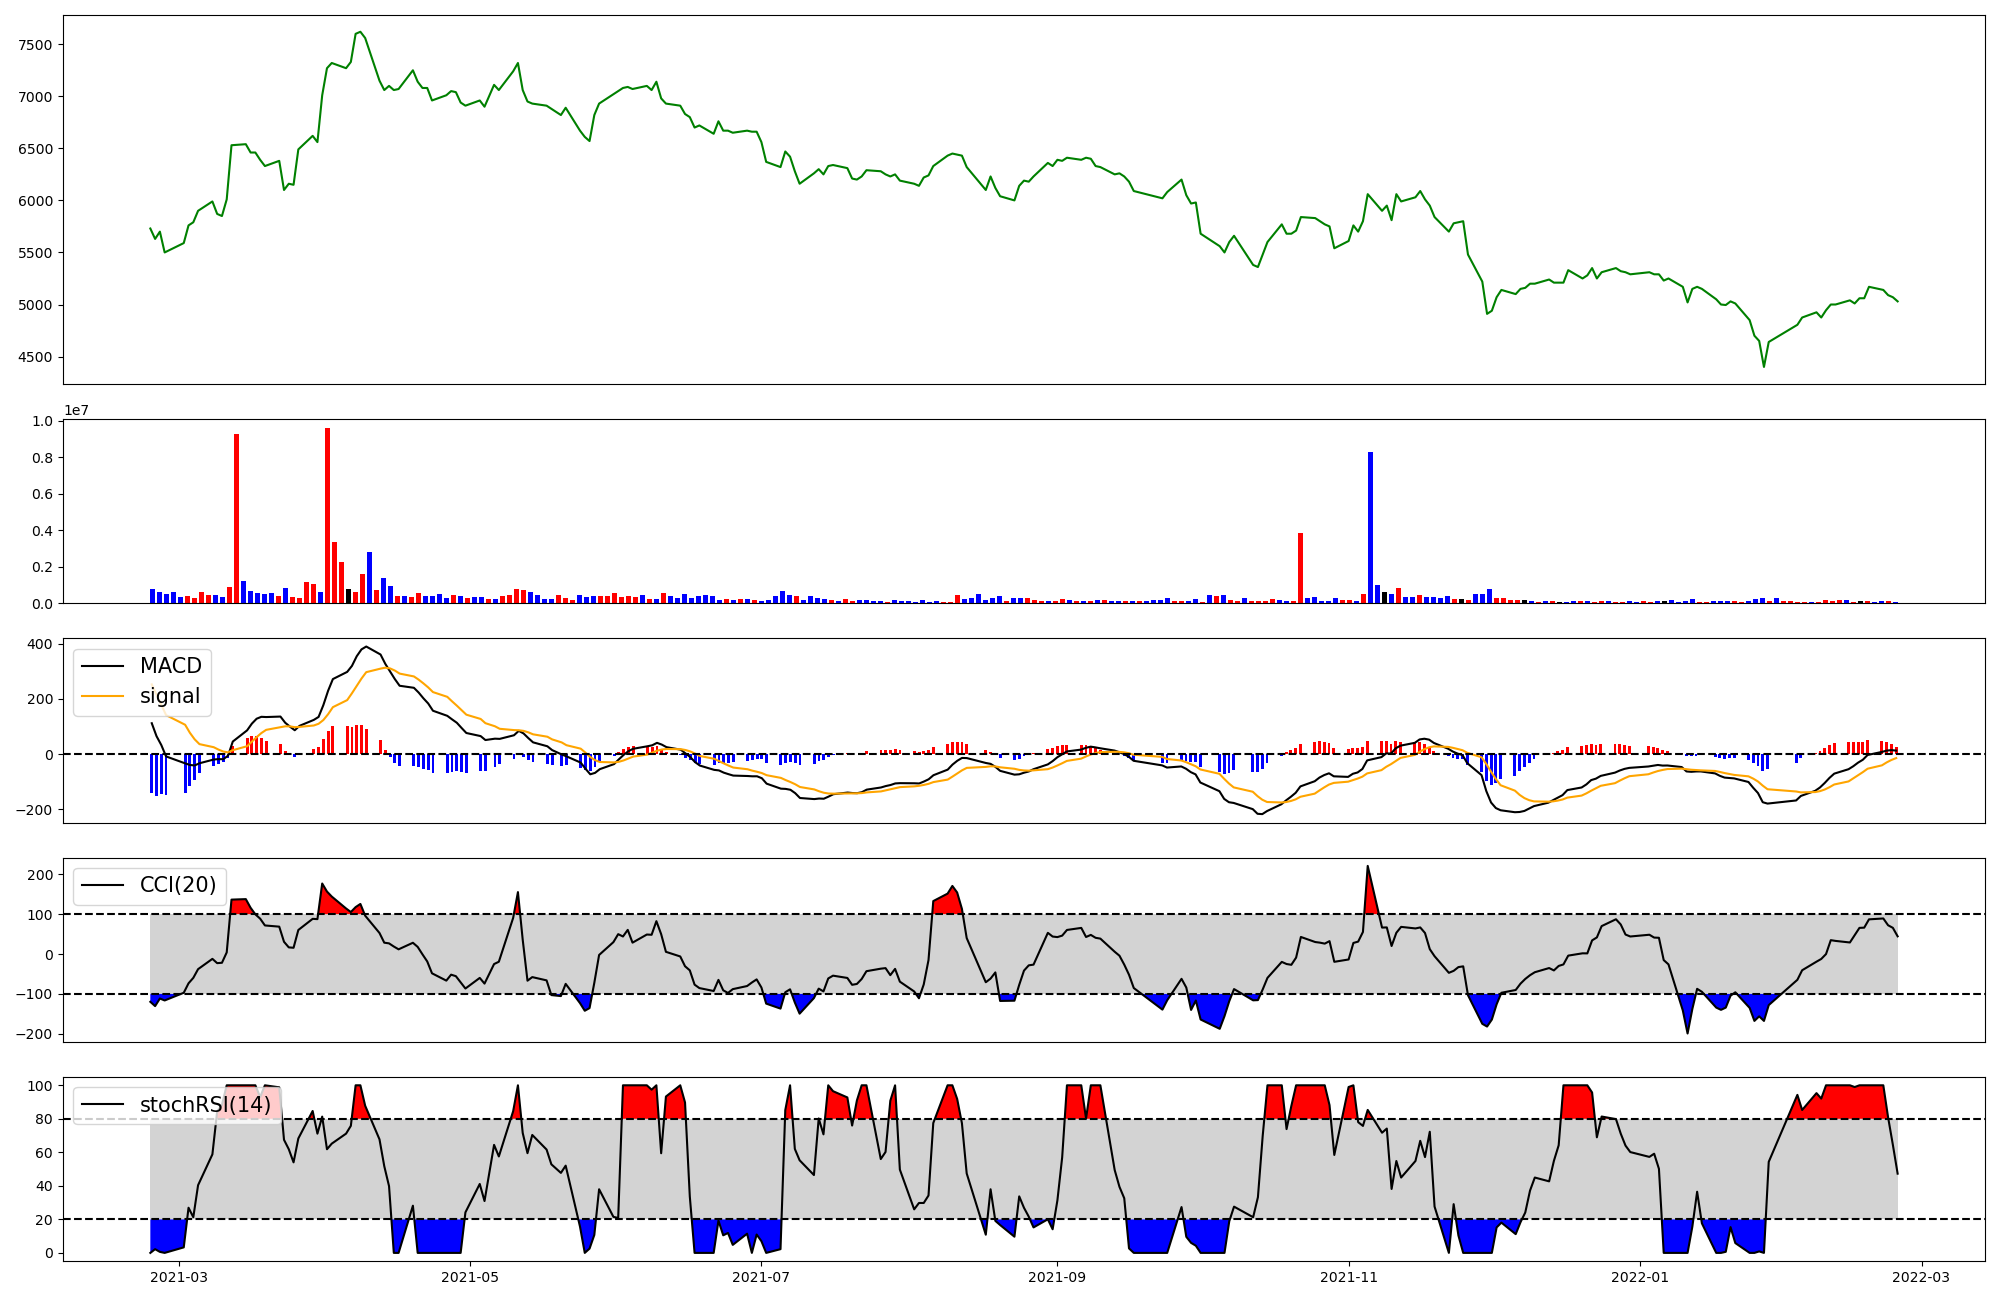The image size is (2000, 1300).
Task: Click the 7500 price axis label
Action: pos(35,45)
